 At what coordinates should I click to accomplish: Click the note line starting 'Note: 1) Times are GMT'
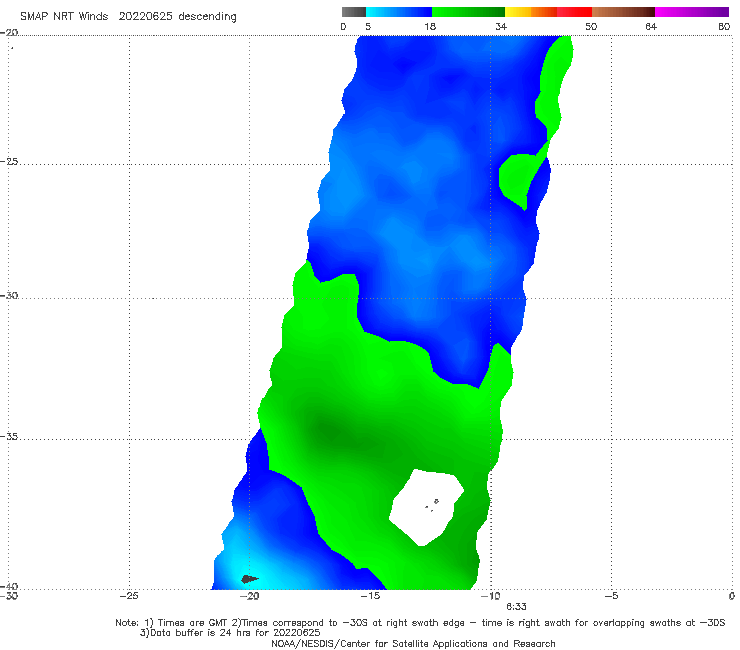click(420, 623)
